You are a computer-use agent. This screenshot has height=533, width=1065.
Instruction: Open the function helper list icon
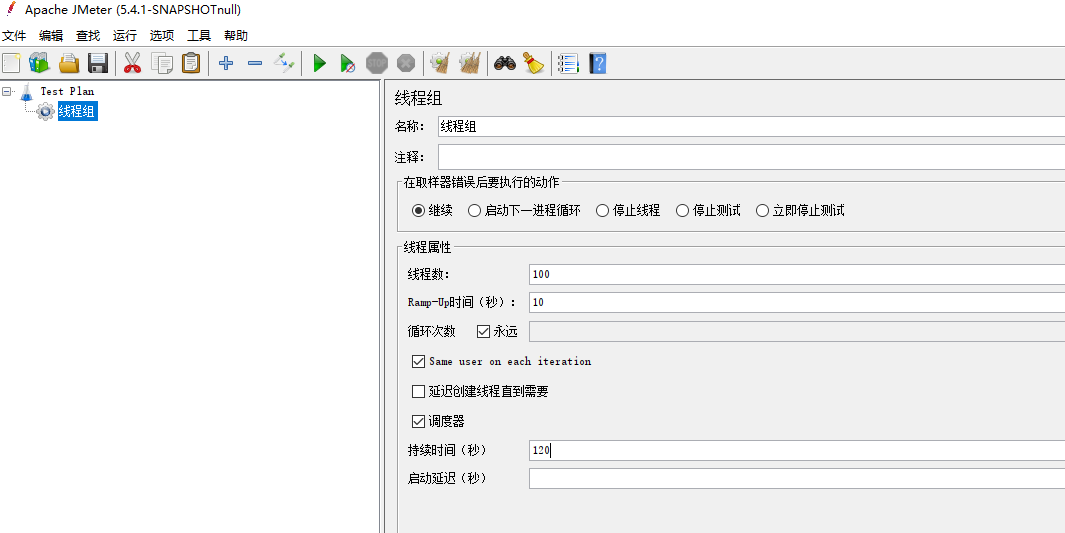568,64
